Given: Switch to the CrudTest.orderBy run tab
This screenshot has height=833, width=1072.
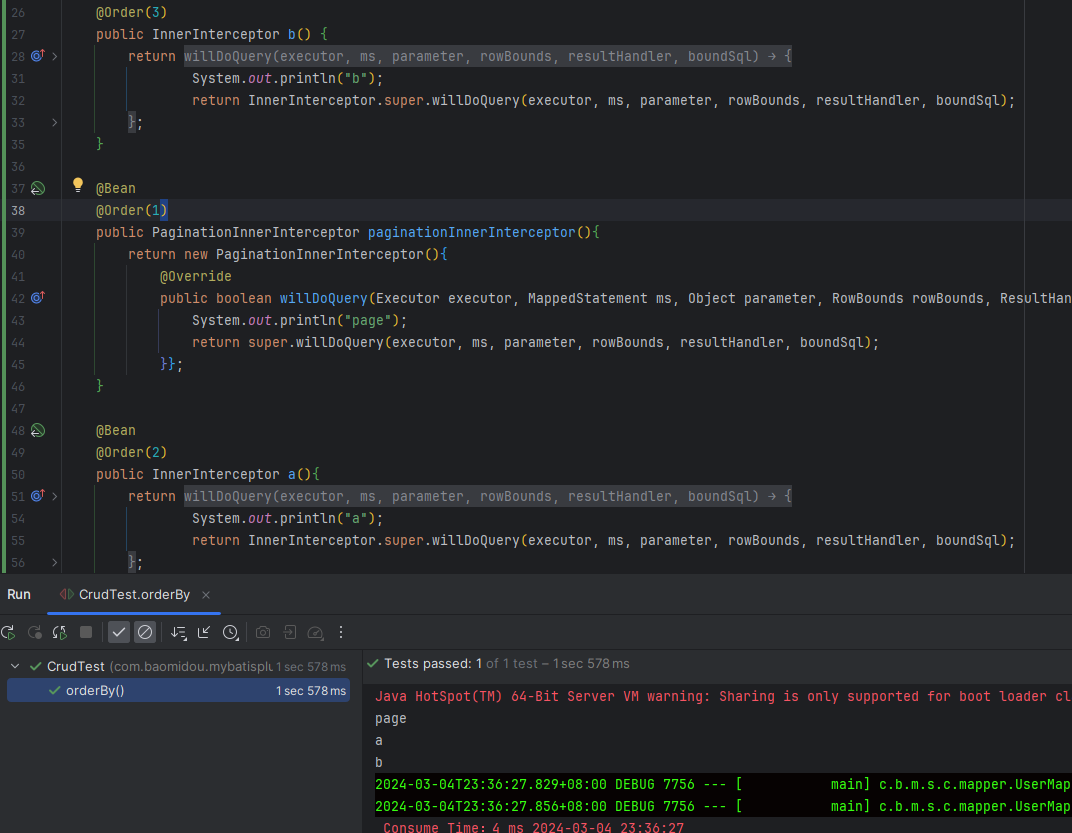Looking at the screenshot, I should point(133,595).
